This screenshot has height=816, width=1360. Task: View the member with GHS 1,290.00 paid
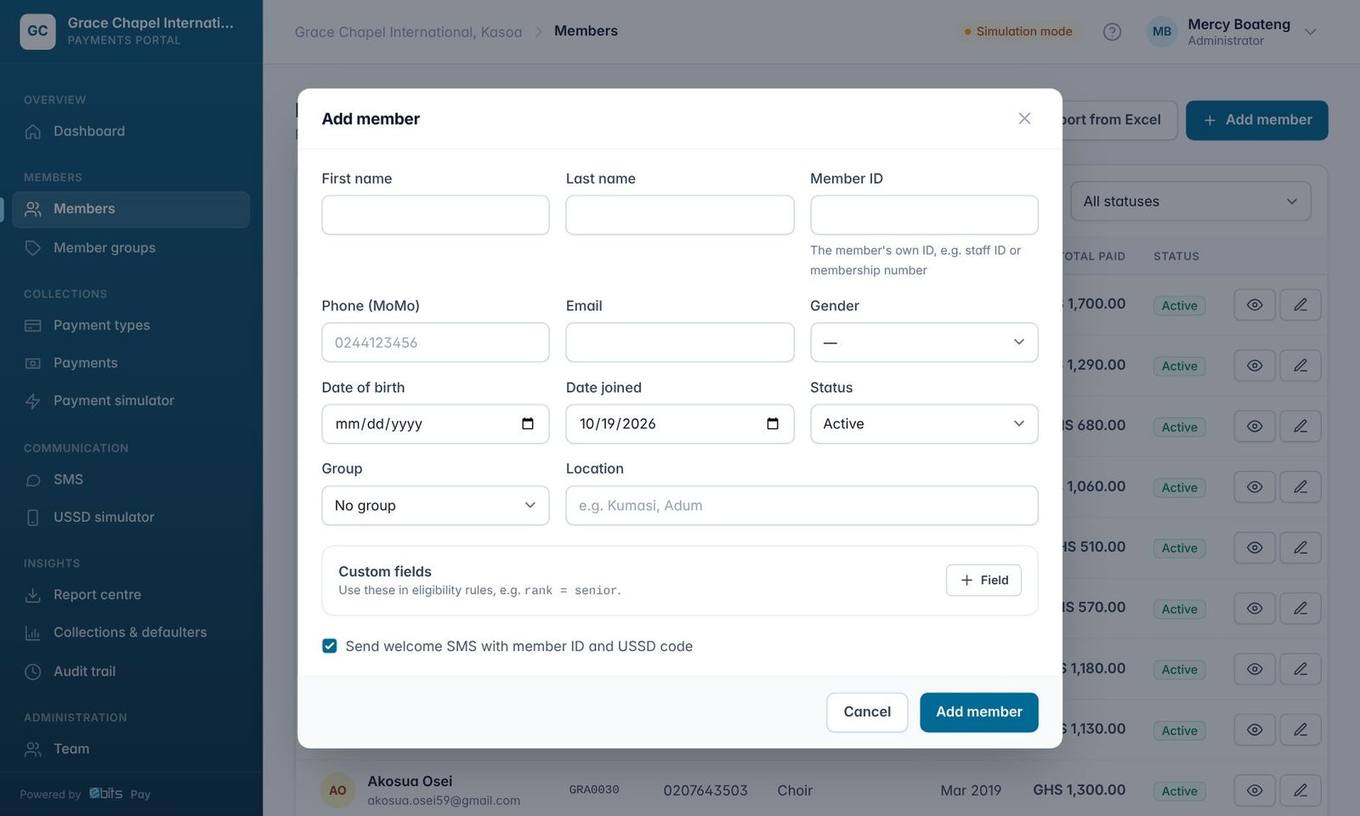(x=1255, y=365)
